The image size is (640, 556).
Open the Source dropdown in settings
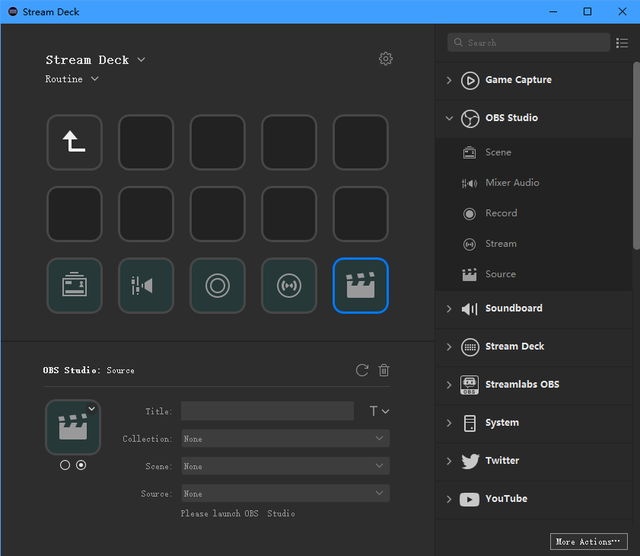285,493
